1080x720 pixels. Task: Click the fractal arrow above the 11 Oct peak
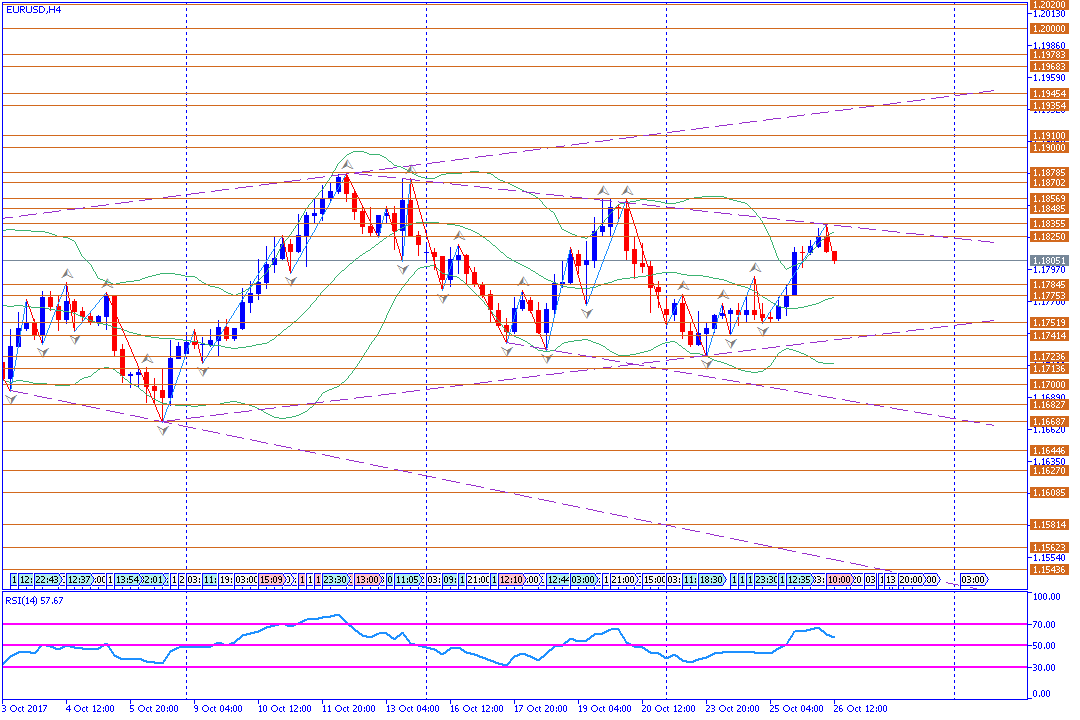(346, 161)
